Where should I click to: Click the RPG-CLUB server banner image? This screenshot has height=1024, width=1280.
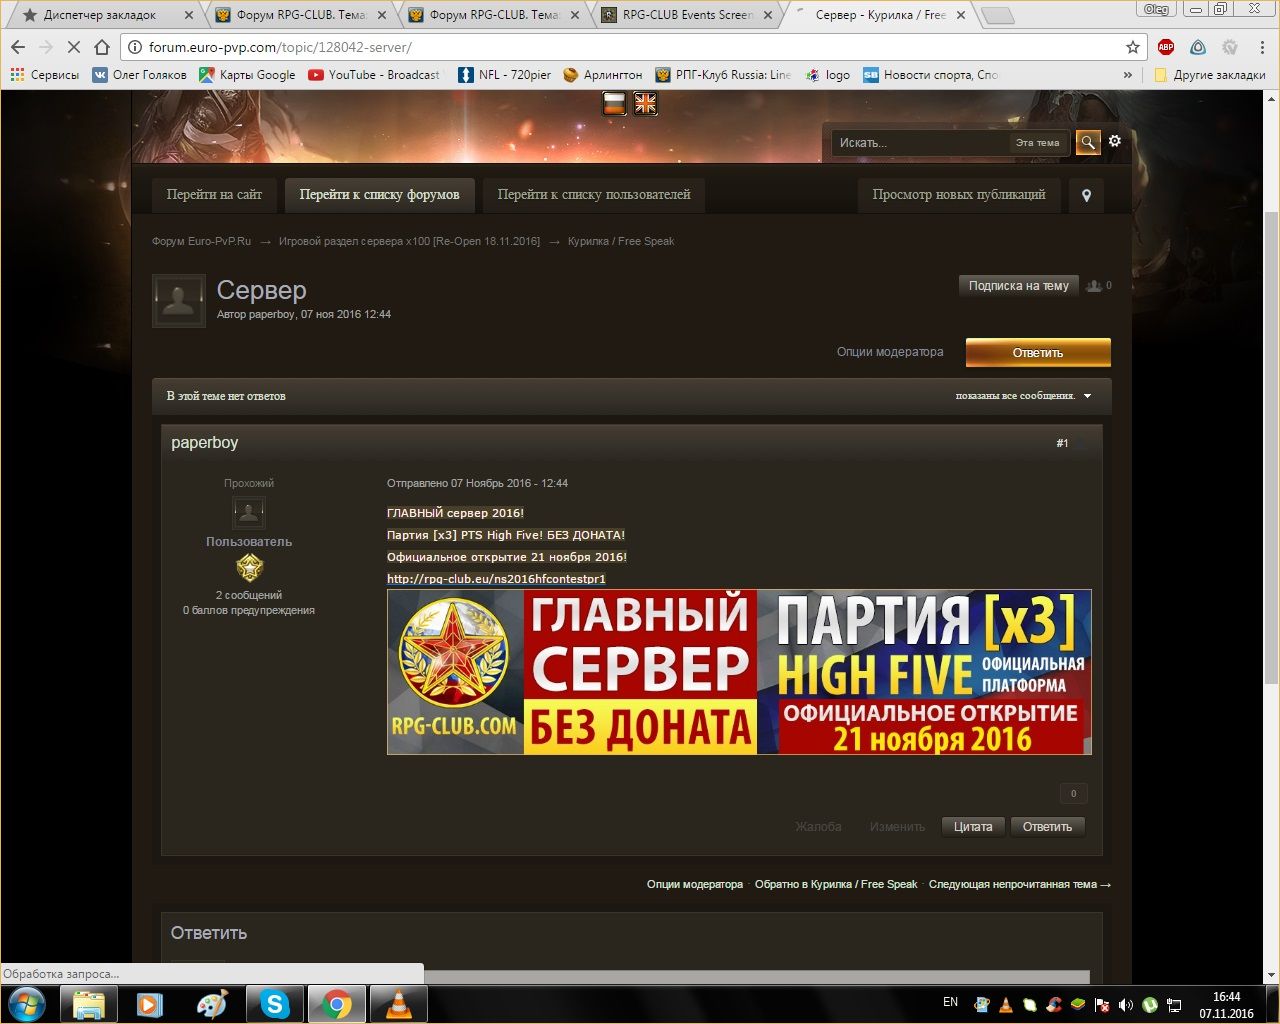[x=739, y=672]
